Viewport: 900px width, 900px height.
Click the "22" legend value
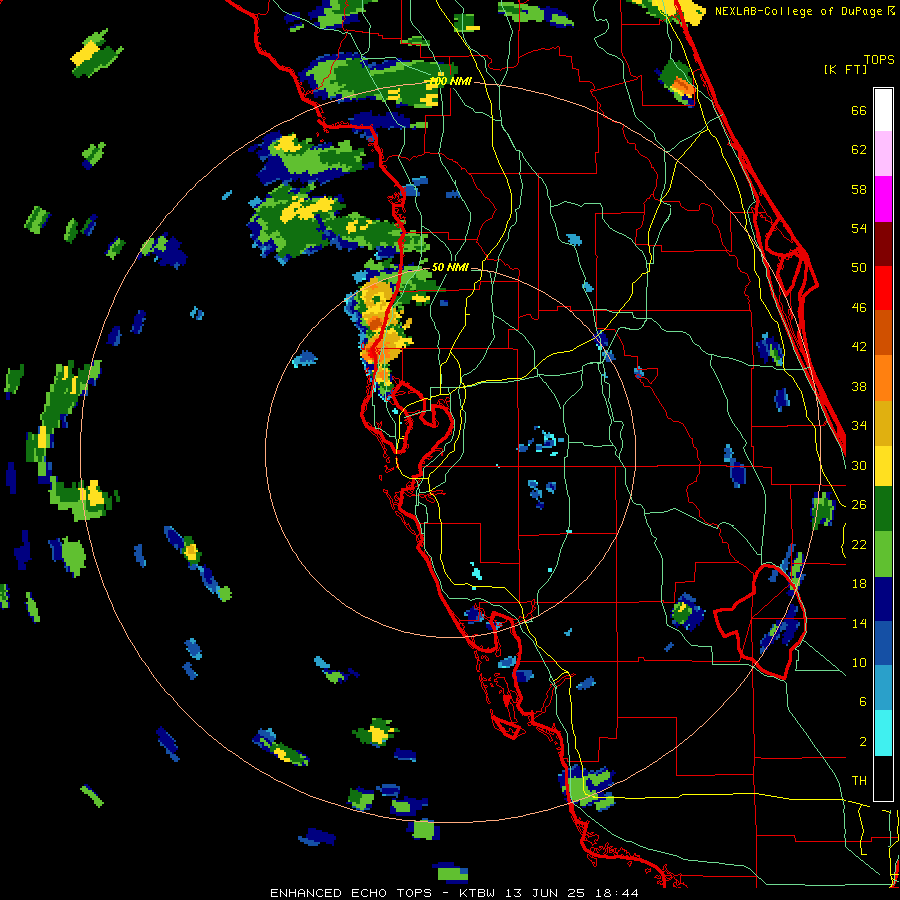pyautogui.click(x=859, y=545)
